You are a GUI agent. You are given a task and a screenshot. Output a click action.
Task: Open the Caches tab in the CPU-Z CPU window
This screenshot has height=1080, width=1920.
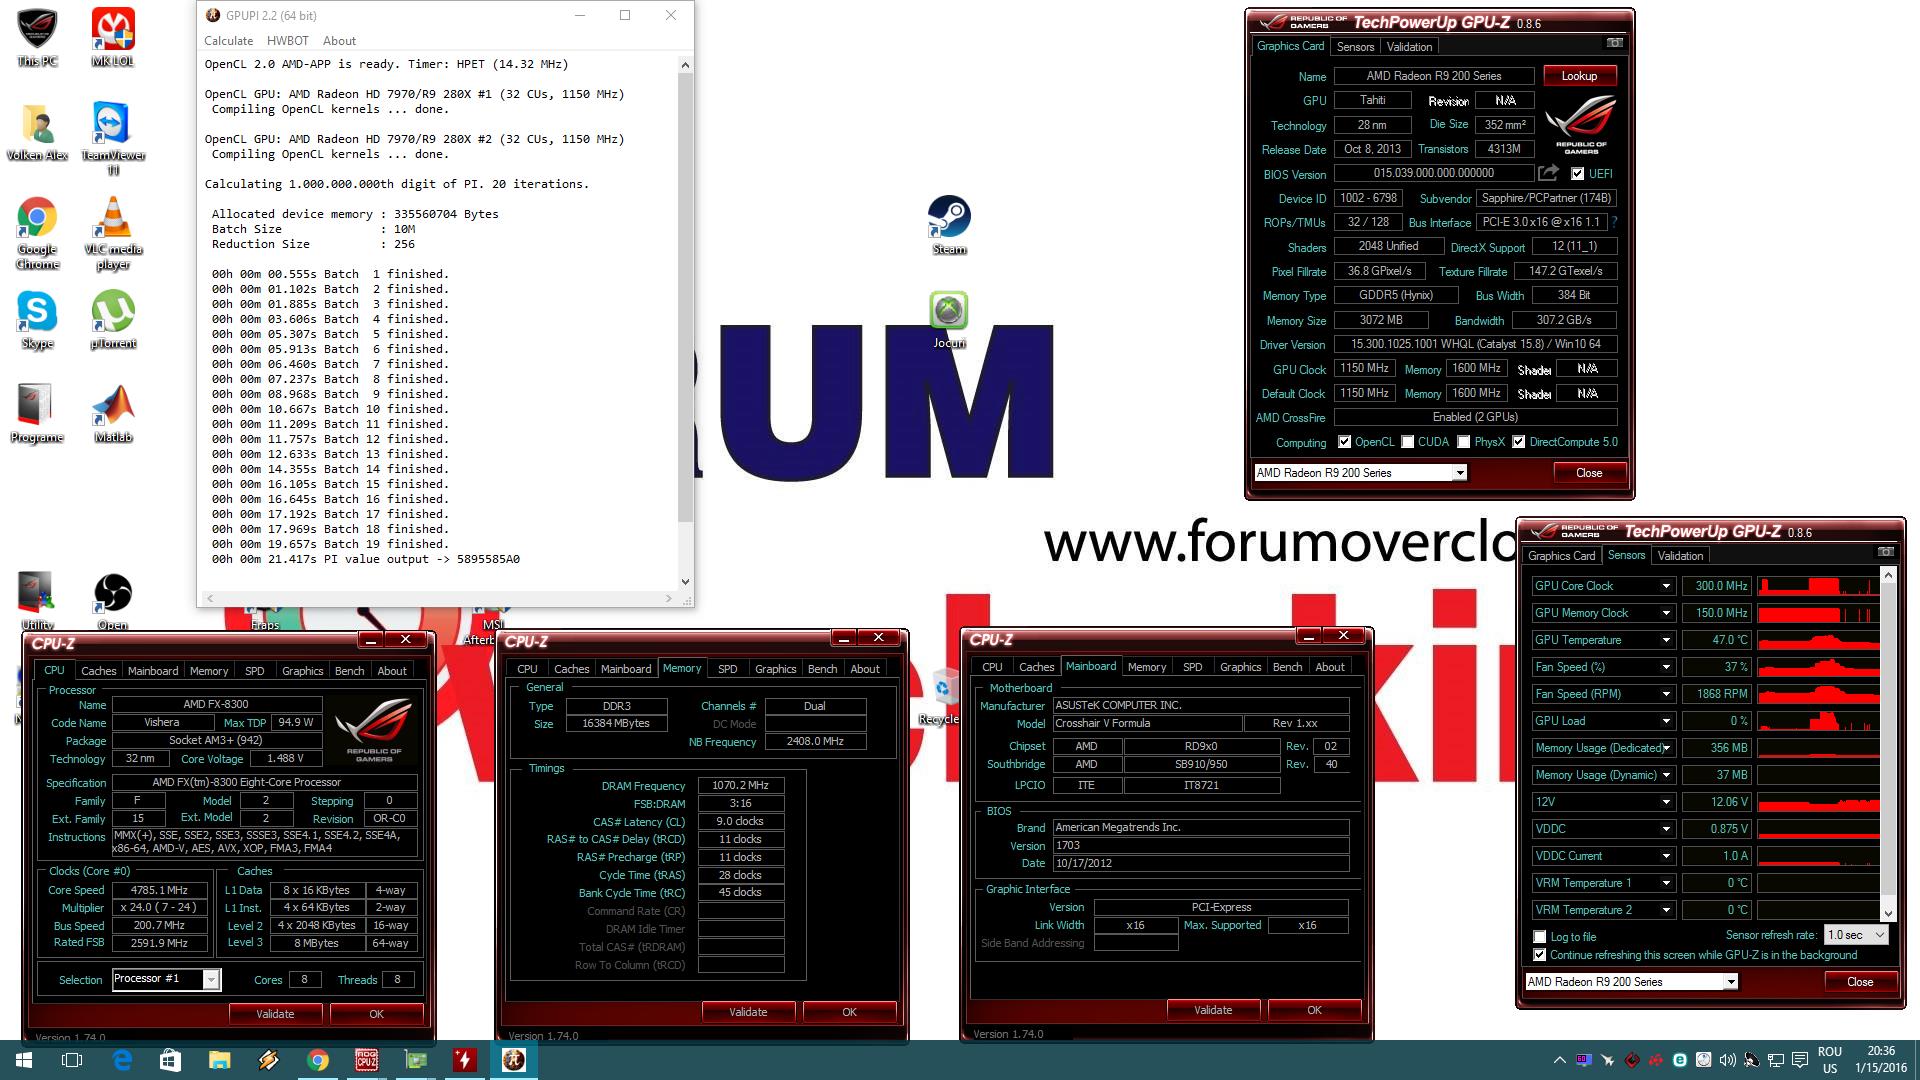click(98, 671)
